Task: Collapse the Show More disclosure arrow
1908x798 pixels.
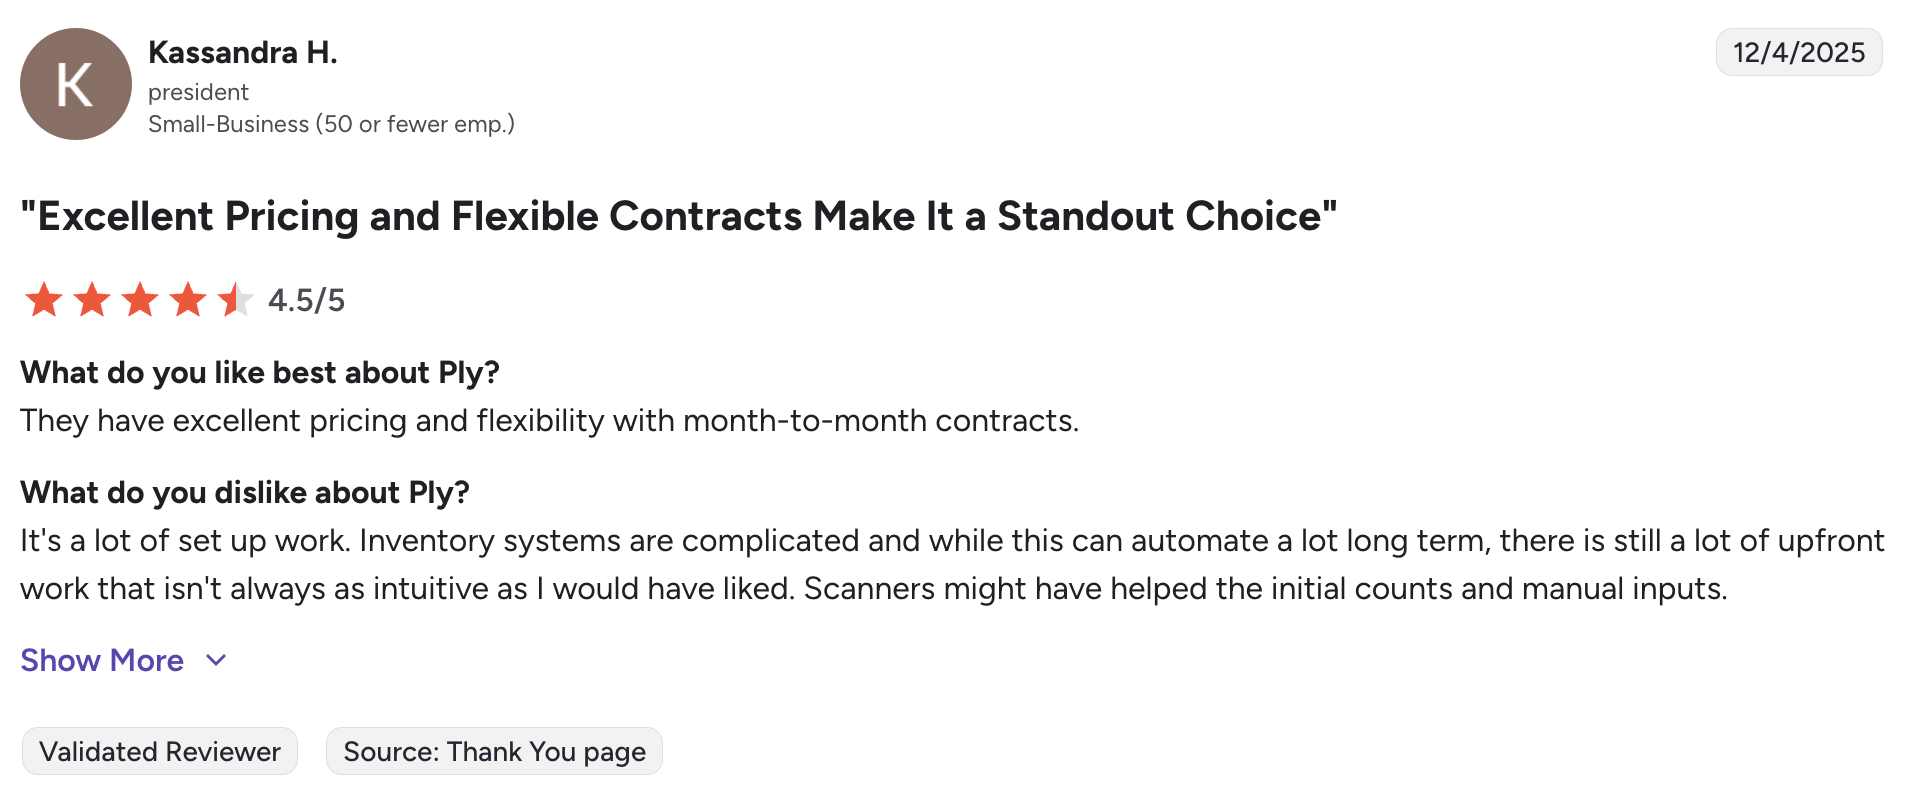Action: [x=215, y=661]
